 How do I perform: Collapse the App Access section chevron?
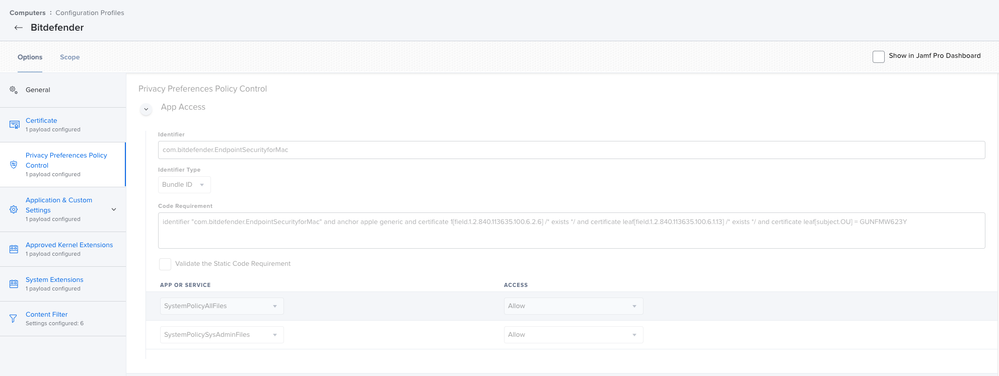[146, 110]
